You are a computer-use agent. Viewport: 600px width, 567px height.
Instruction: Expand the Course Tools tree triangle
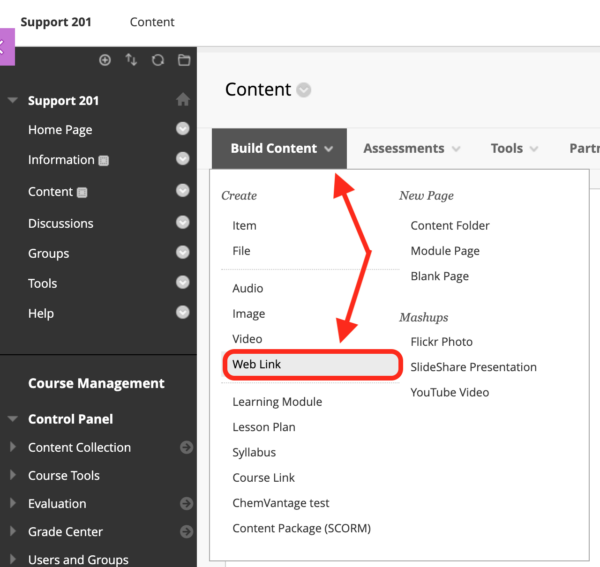point(13,475)
